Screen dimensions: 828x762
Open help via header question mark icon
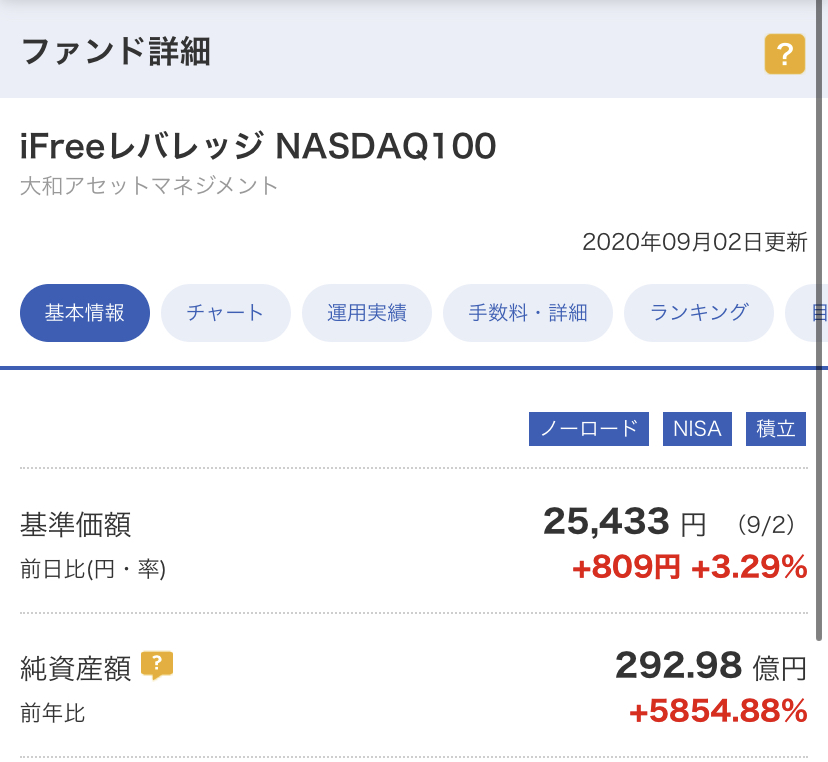784,54
